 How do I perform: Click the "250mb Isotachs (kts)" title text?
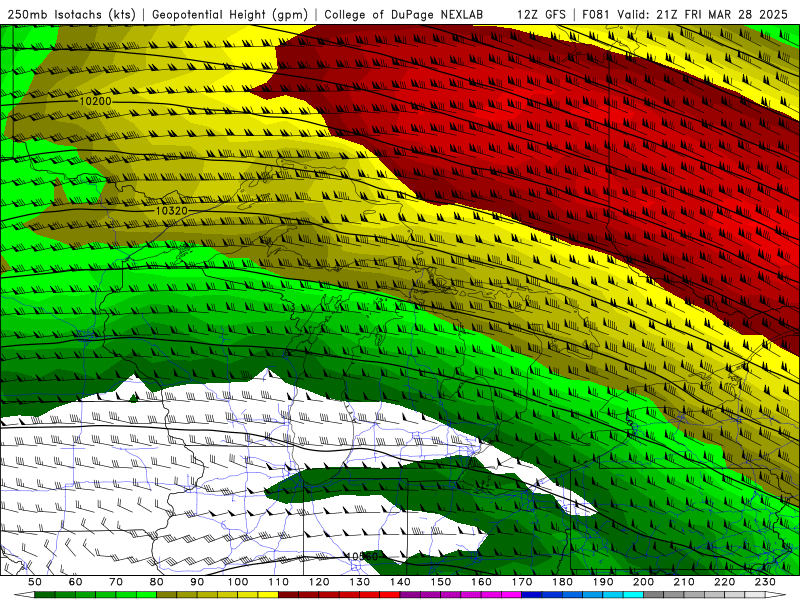(71, 15)
